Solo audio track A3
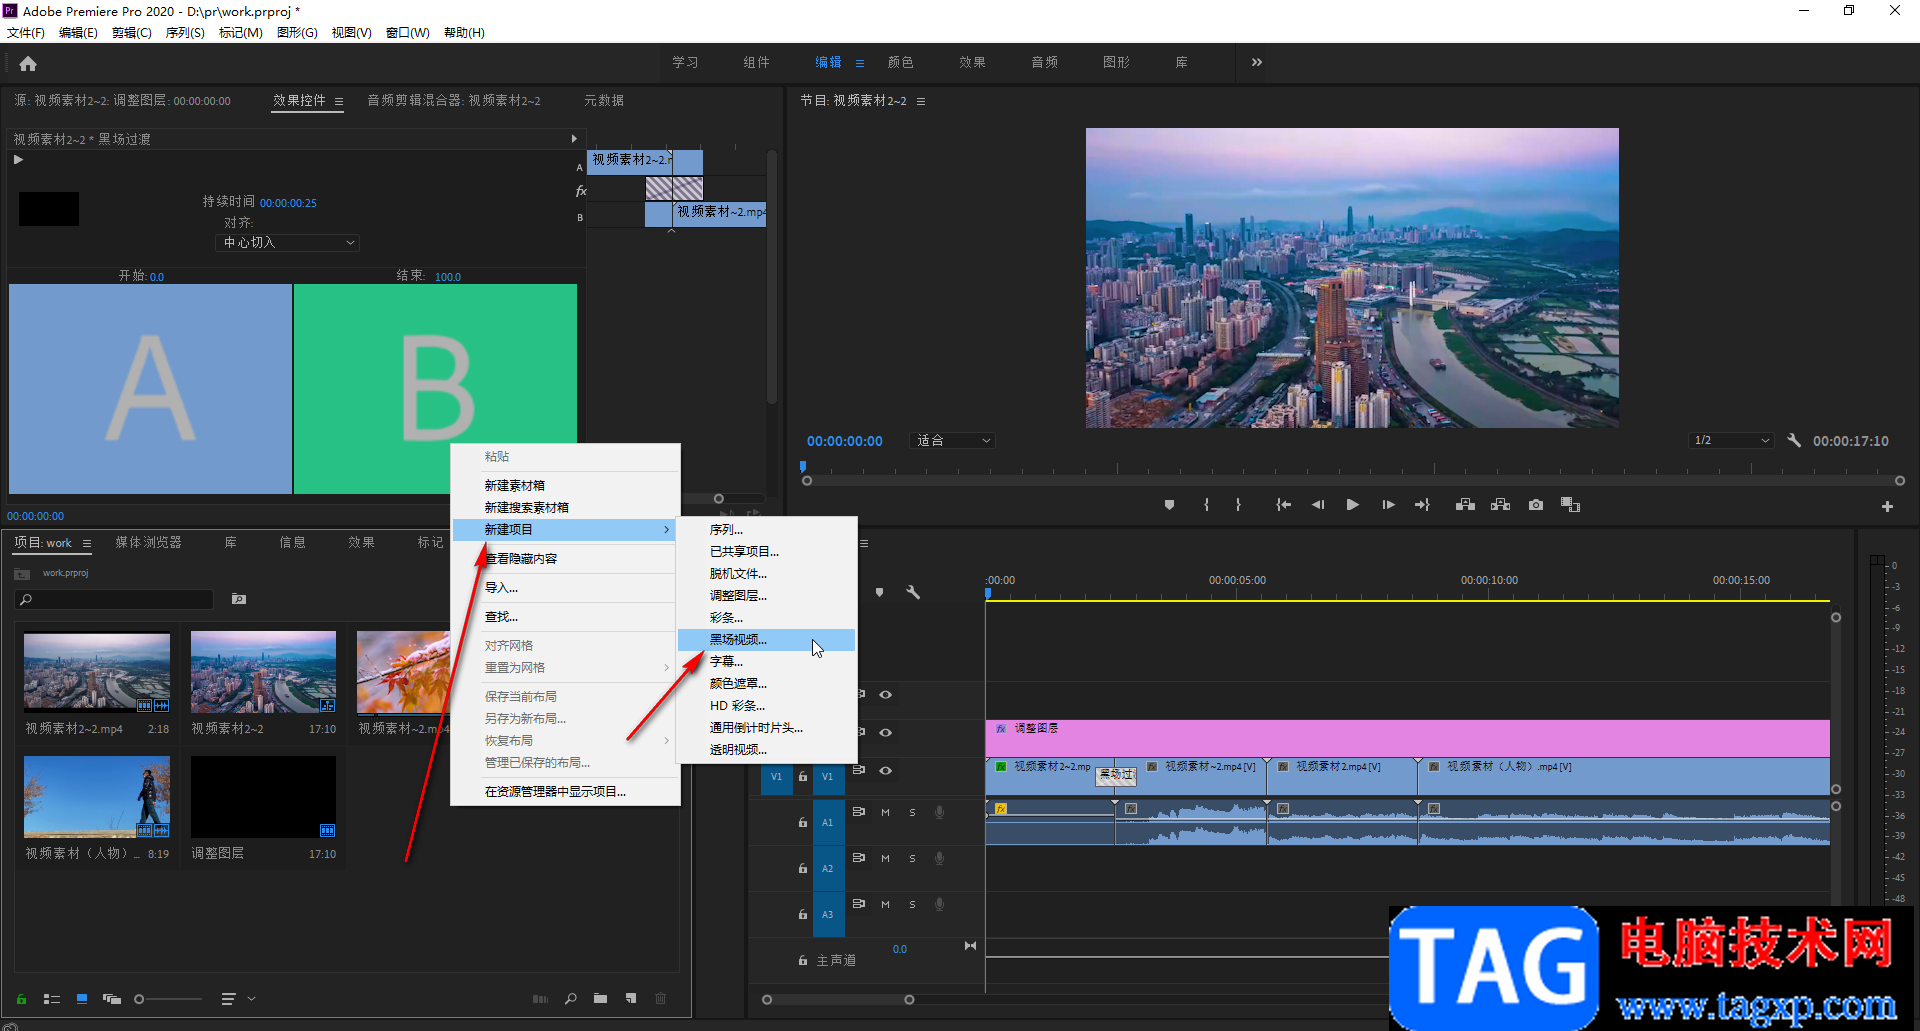The image size is (1920, 1031). pos(912,905)
